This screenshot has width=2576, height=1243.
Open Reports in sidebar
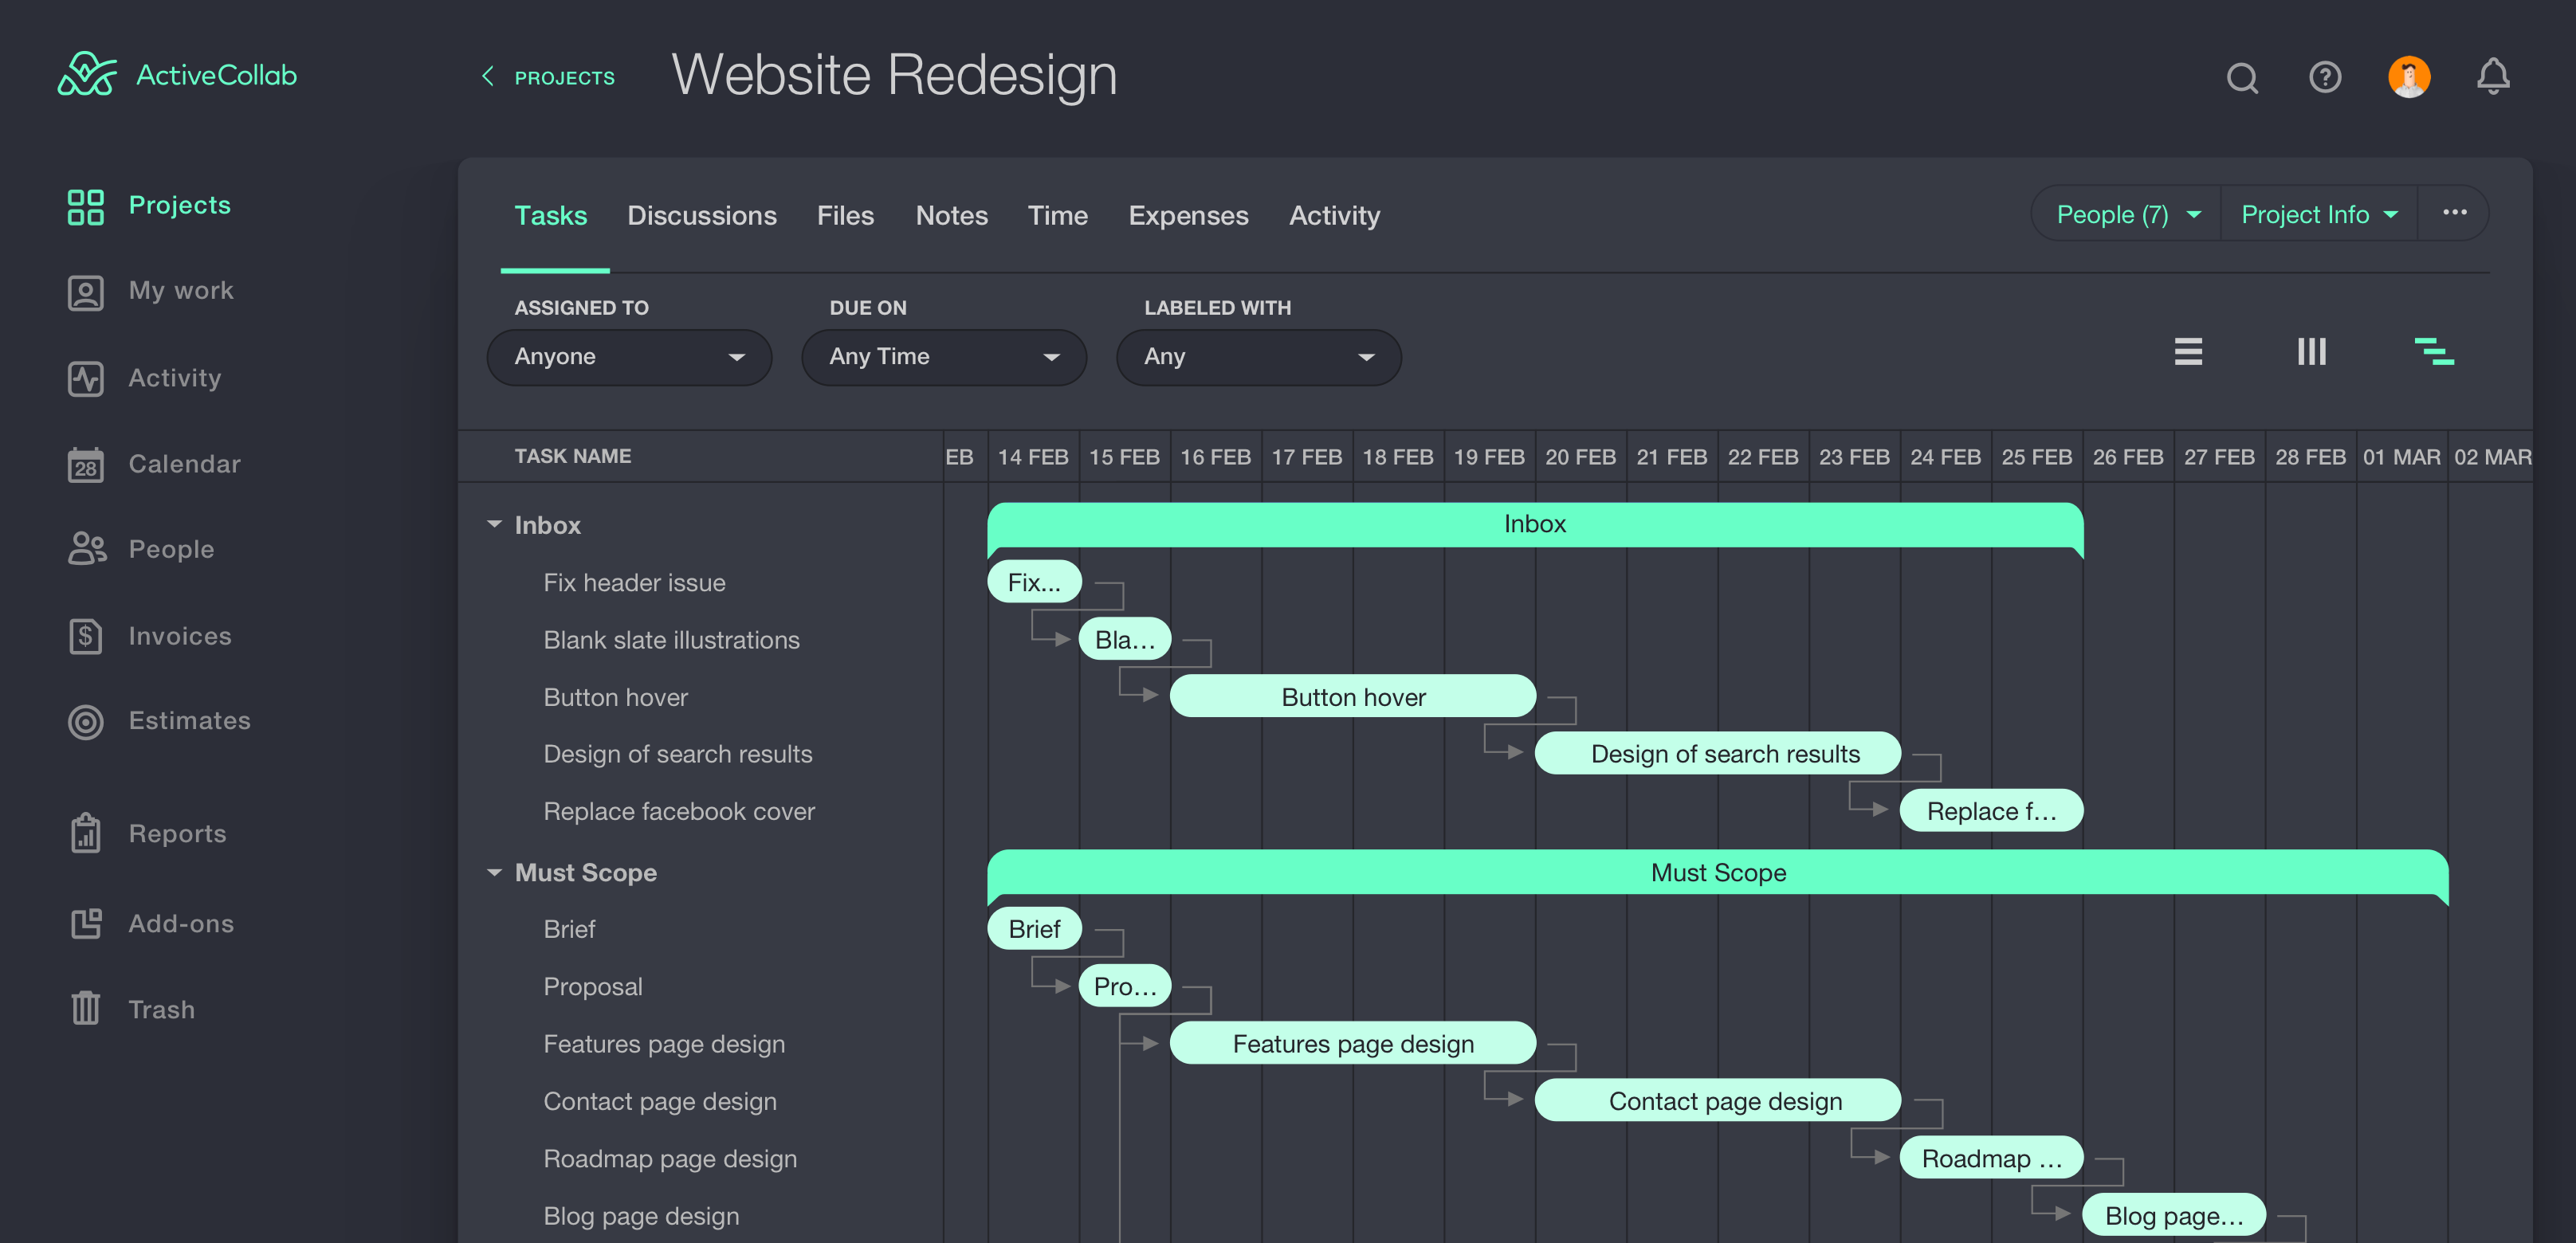point(146,834)
